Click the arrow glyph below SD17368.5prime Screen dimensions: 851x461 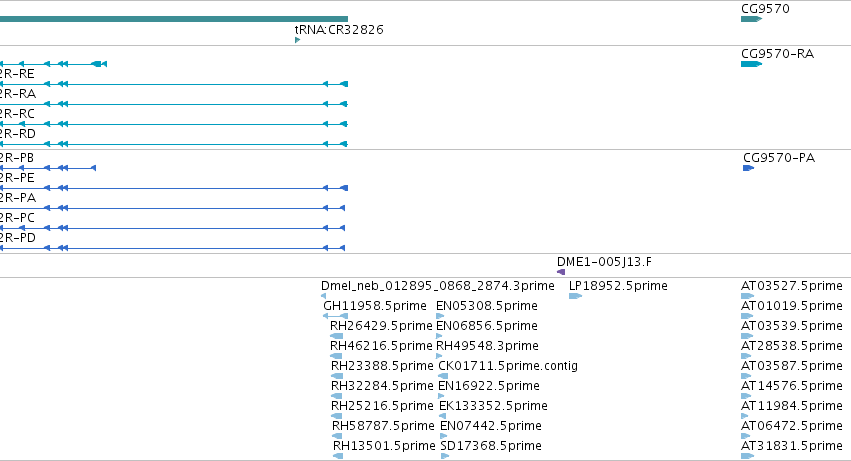click(x=445, y=456)
